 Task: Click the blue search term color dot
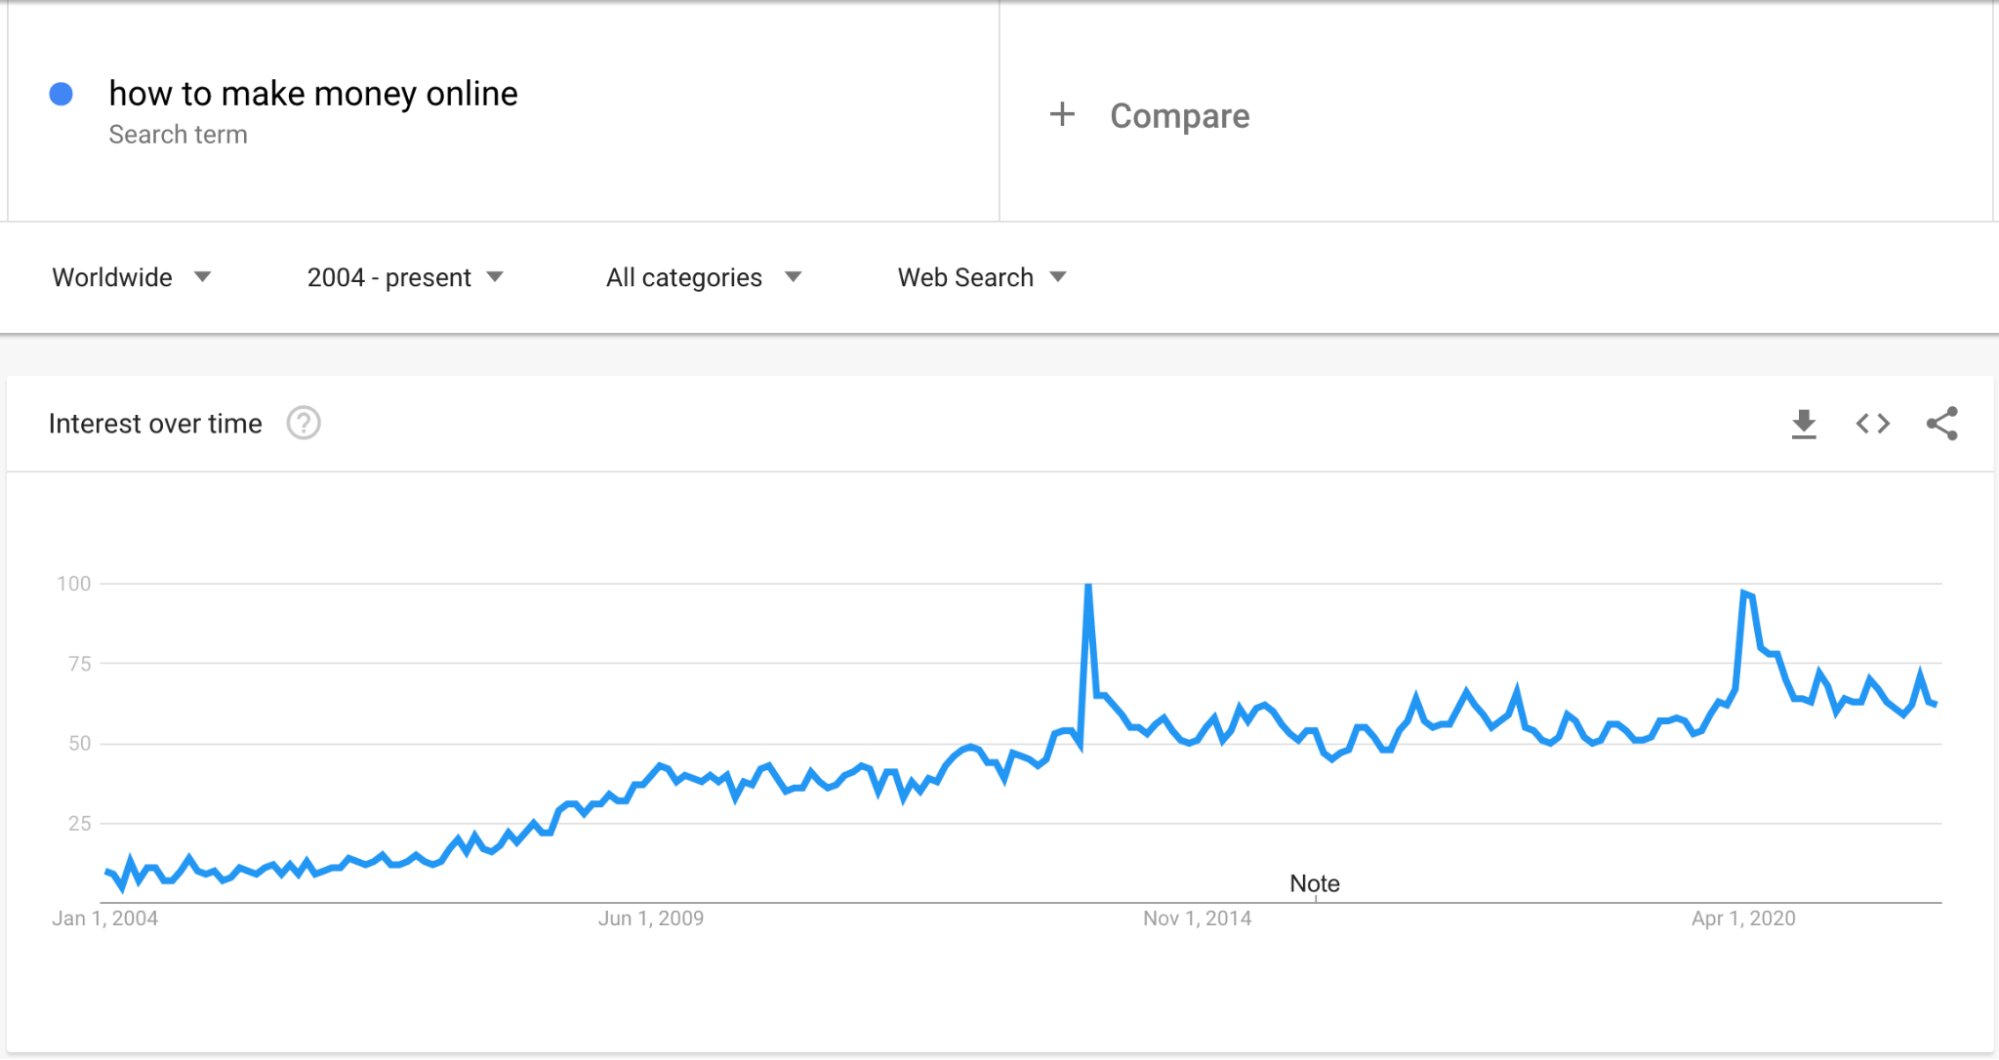coord(62,93)
